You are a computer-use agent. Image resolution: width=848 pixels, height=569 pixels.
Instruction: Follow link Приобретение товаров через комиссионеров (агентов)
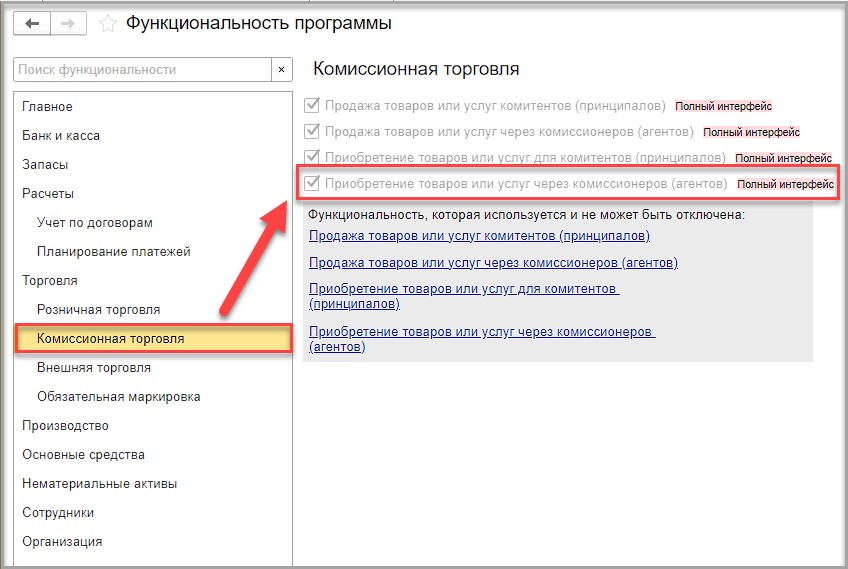(x=482, y=339)
